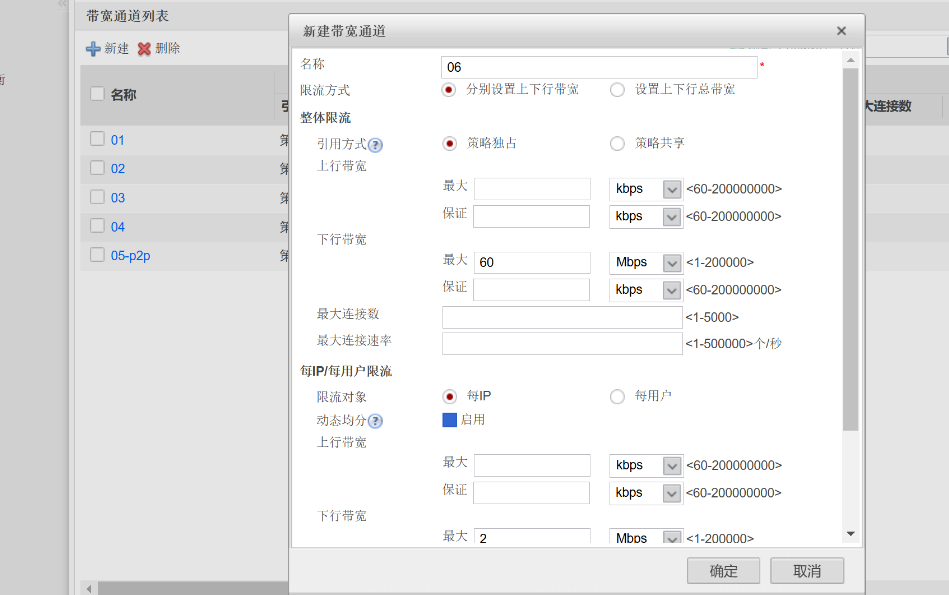
Task: Toggle the 启用 dynamic sharing checkbox
Action: click(x=450, y=420)
